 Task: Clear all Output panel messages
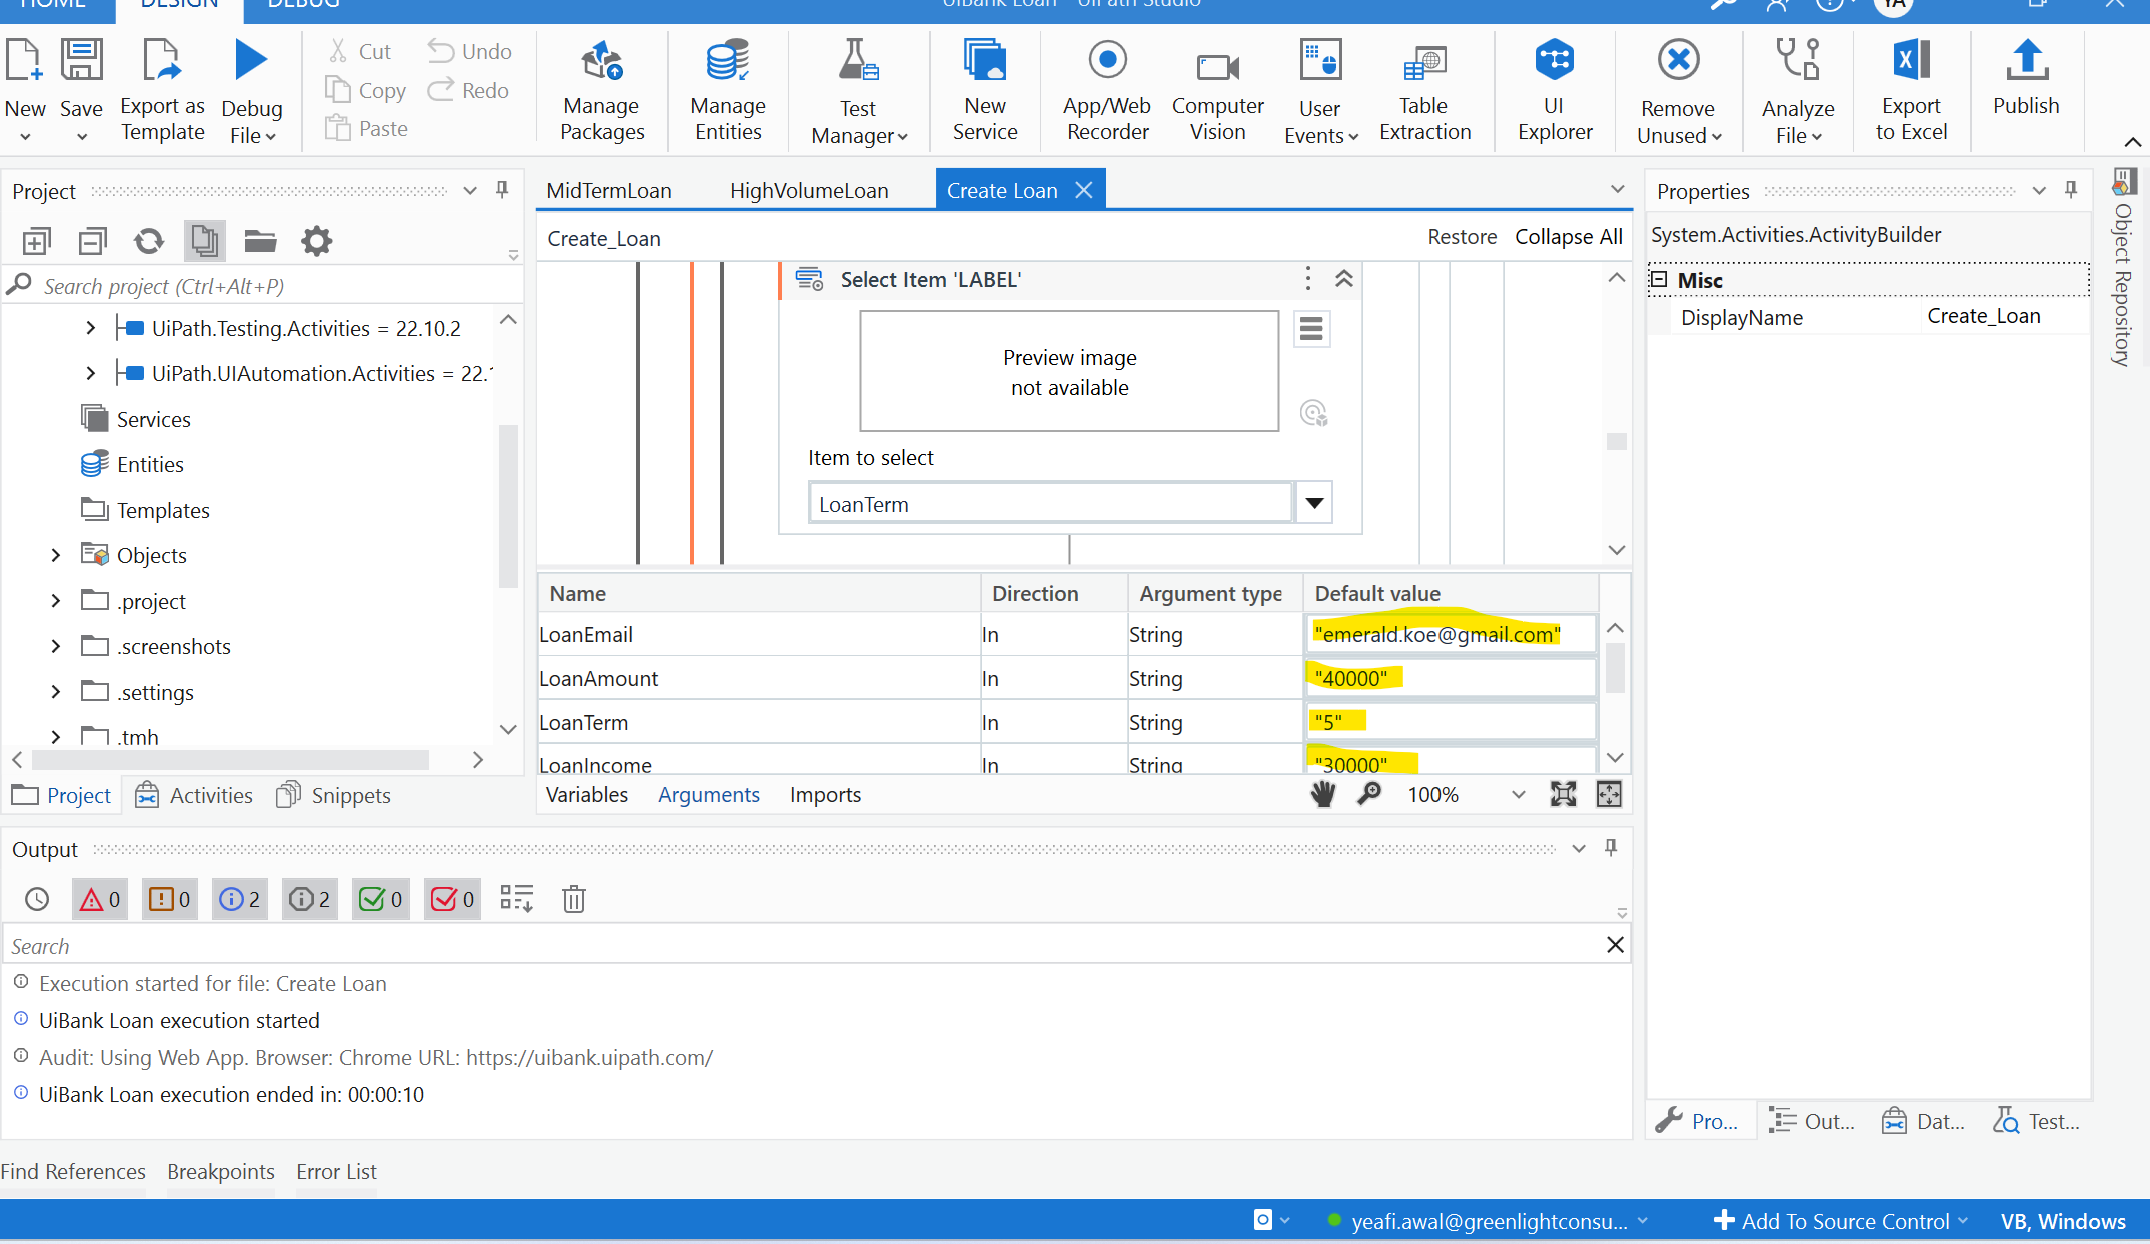click(x=574, y=899)
